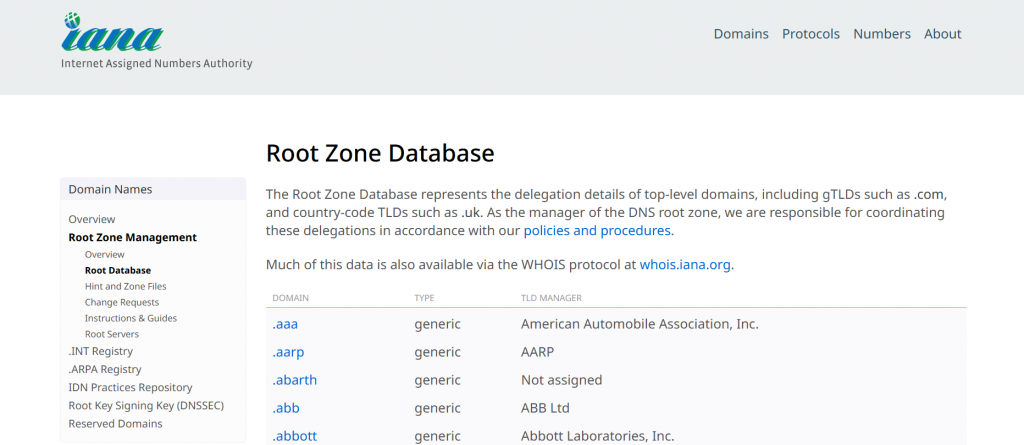Open the Protocols menu
The image size is (1024, 445).
point(810,34)
